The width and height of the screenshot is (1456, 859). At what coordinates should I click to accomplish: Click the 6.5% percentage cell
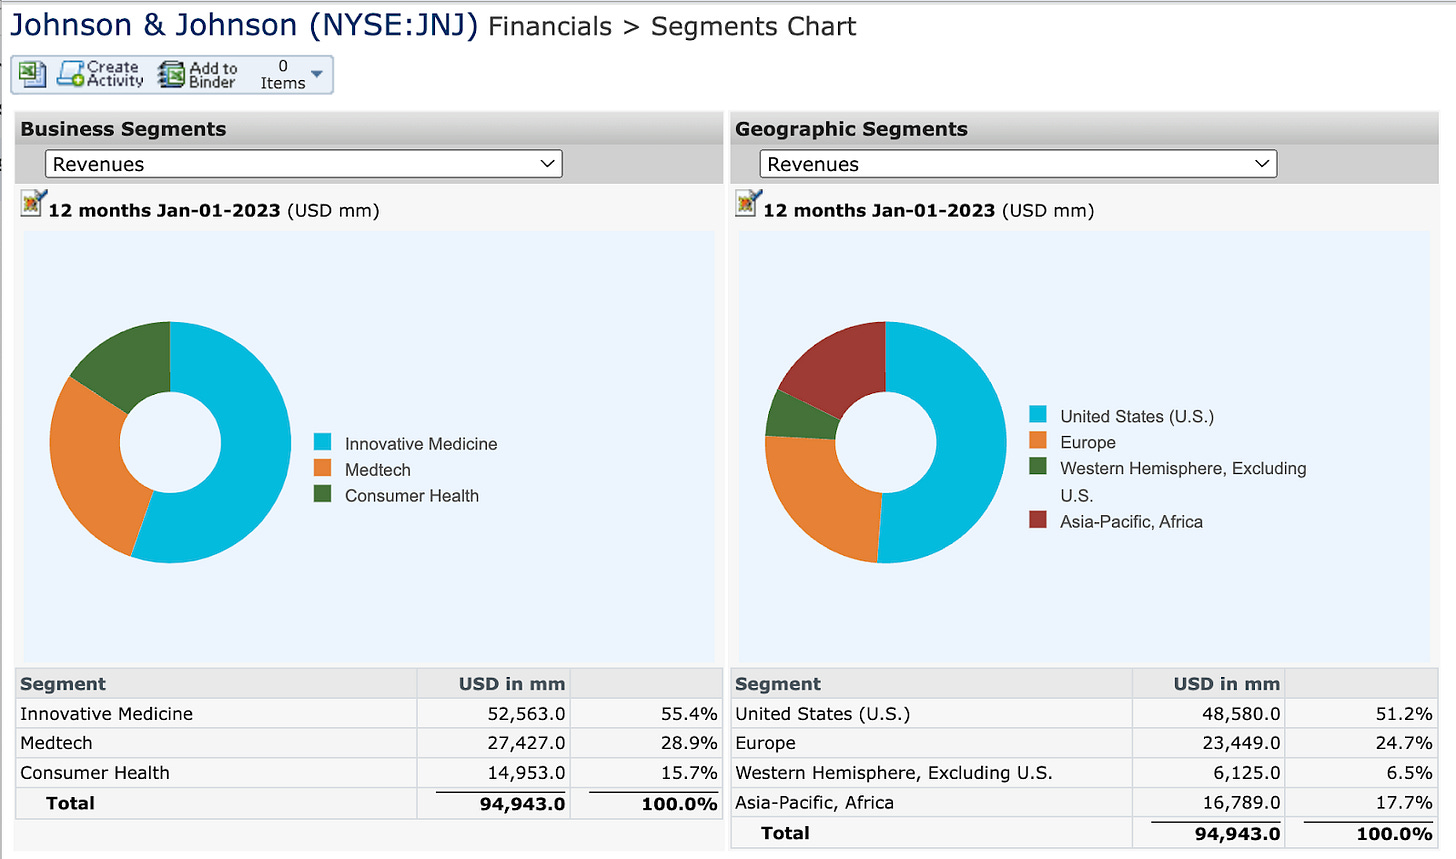1410,773
